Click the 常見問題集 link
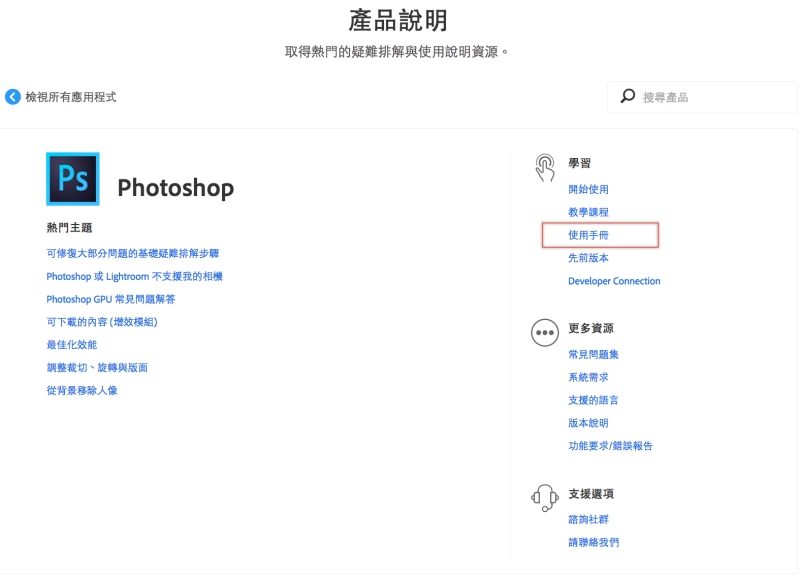This screenshot has height=578, width=800. [x=593, y=355]
